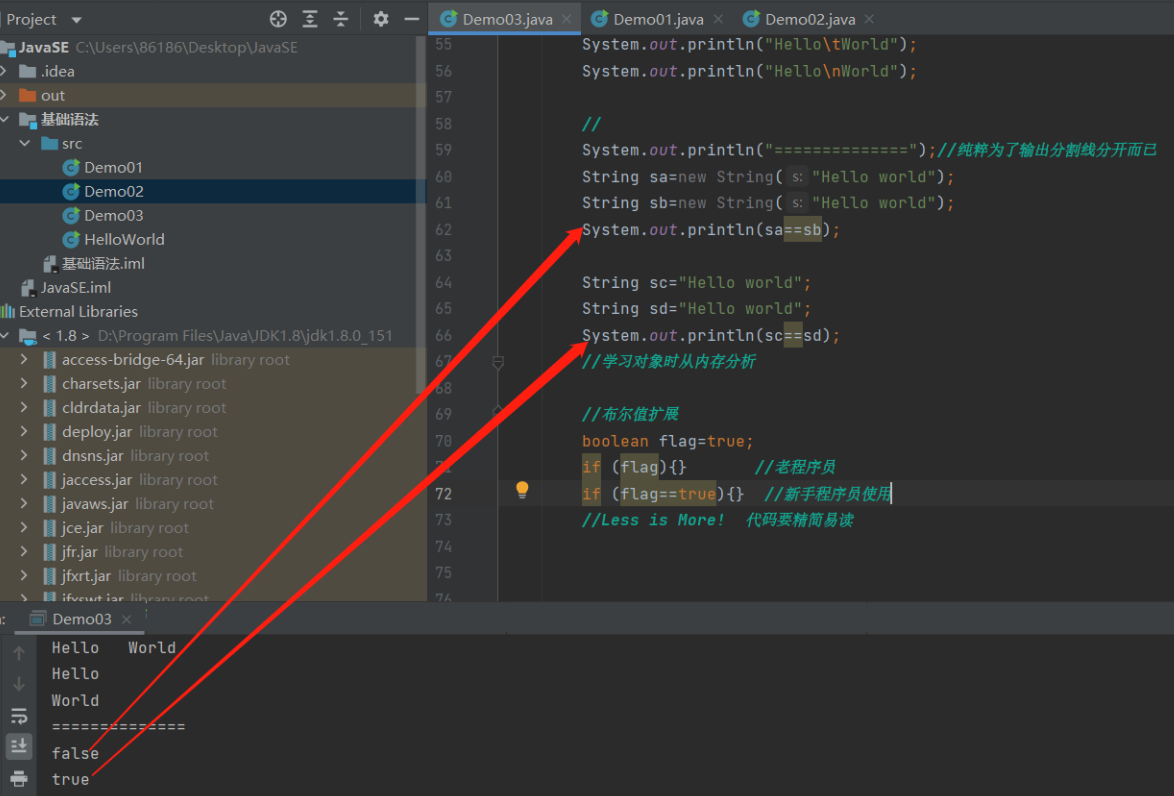Select Demo01 class in project tree
Screen dimensions: 1174x796
[x=112, y=167]
